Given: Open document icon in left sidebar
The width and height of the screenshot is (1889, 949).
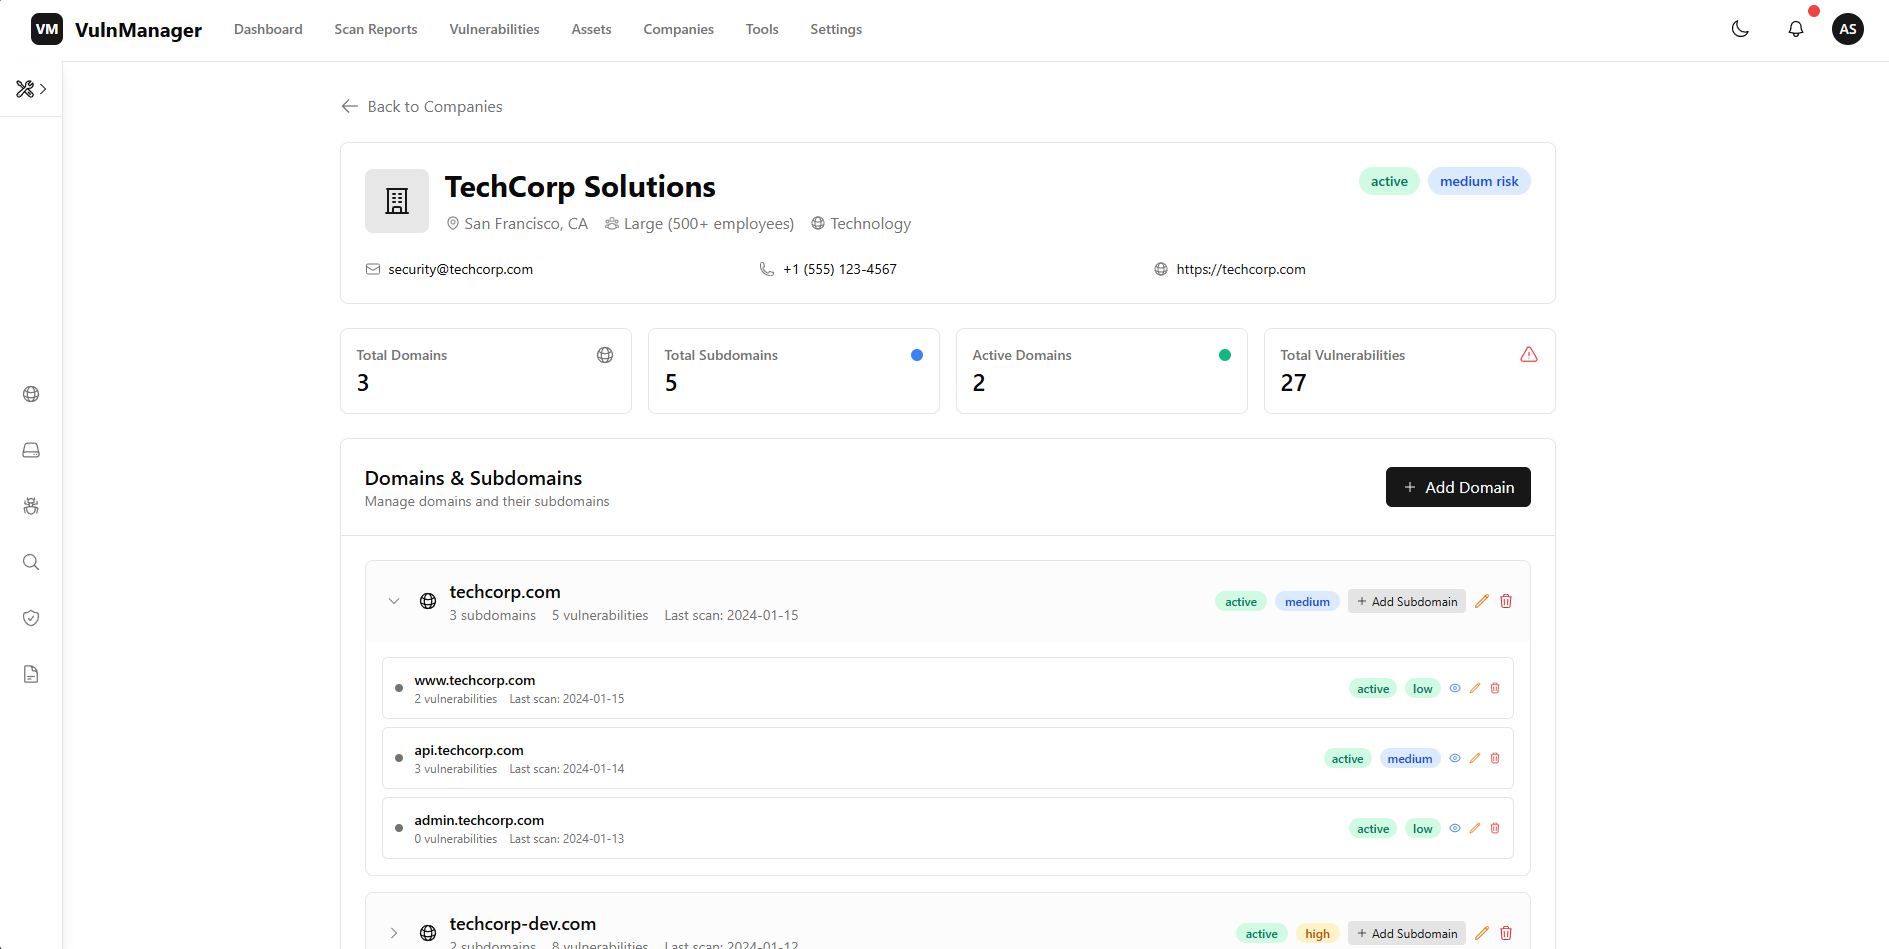Looking at the screenshot, I should (x=31, y=674).
